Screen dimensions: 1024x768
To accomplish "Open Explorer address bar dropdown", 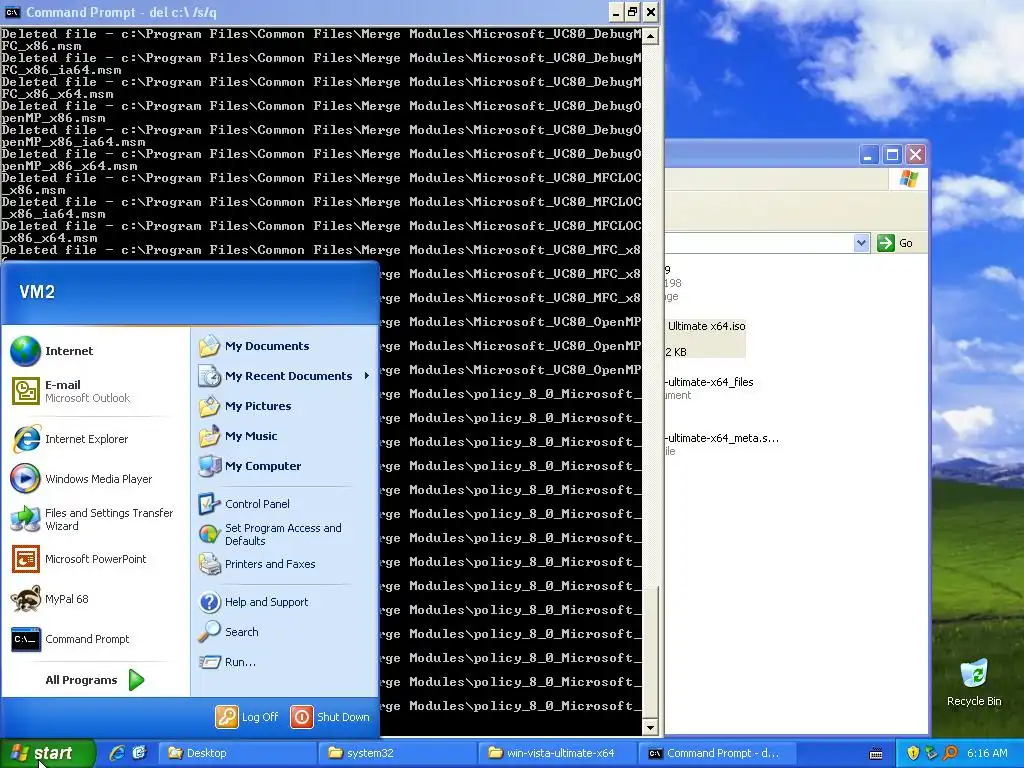I will (x=861, y=243).
